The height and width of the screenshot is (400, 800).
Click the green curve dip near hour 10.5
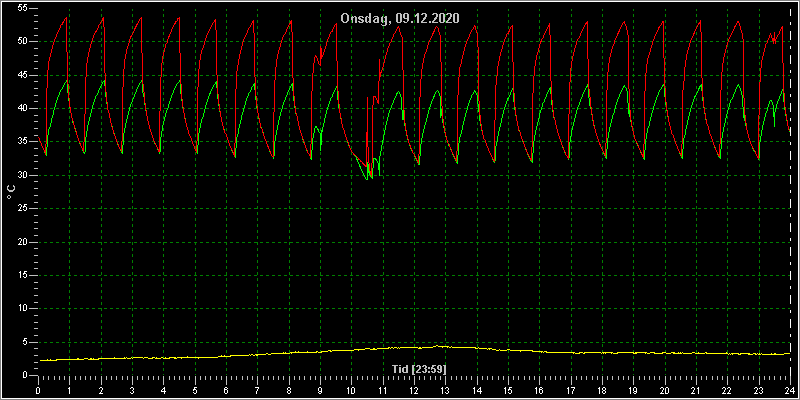(x=367, y=178)
